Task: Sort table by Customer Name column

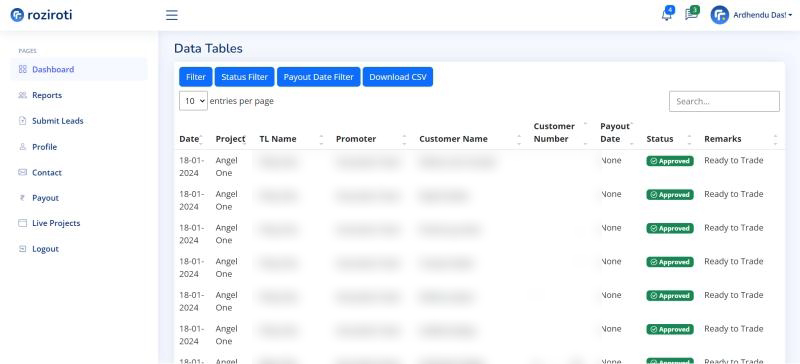Action: [x=470, y=139]
